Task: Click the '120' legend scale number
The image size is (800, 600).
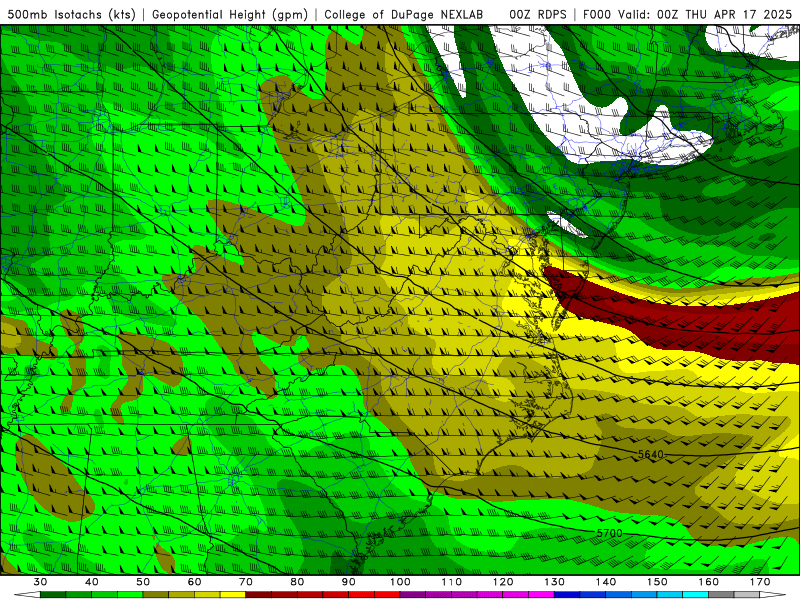Action: point(503,582)
